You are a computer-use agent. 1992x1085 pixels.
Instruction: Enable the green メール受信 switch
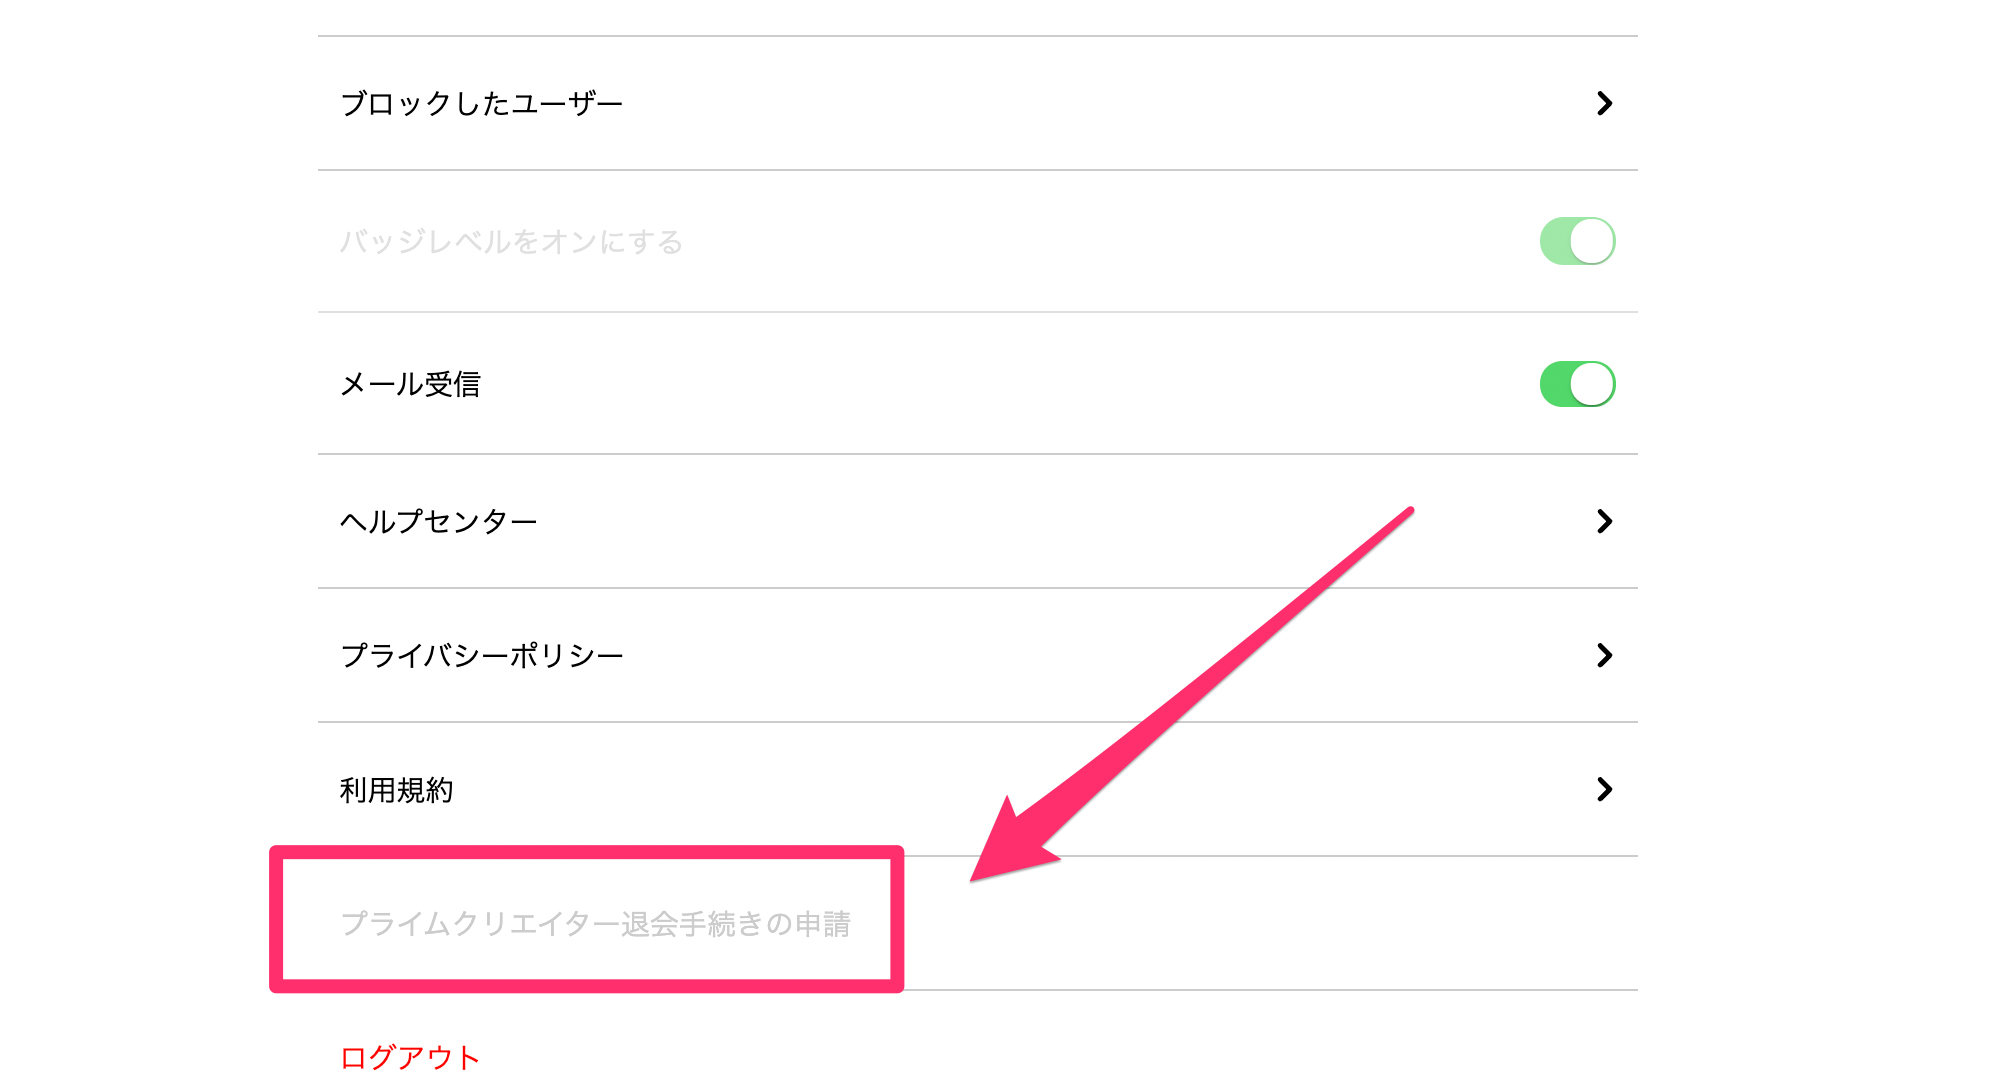click(x=1578, y=383)
